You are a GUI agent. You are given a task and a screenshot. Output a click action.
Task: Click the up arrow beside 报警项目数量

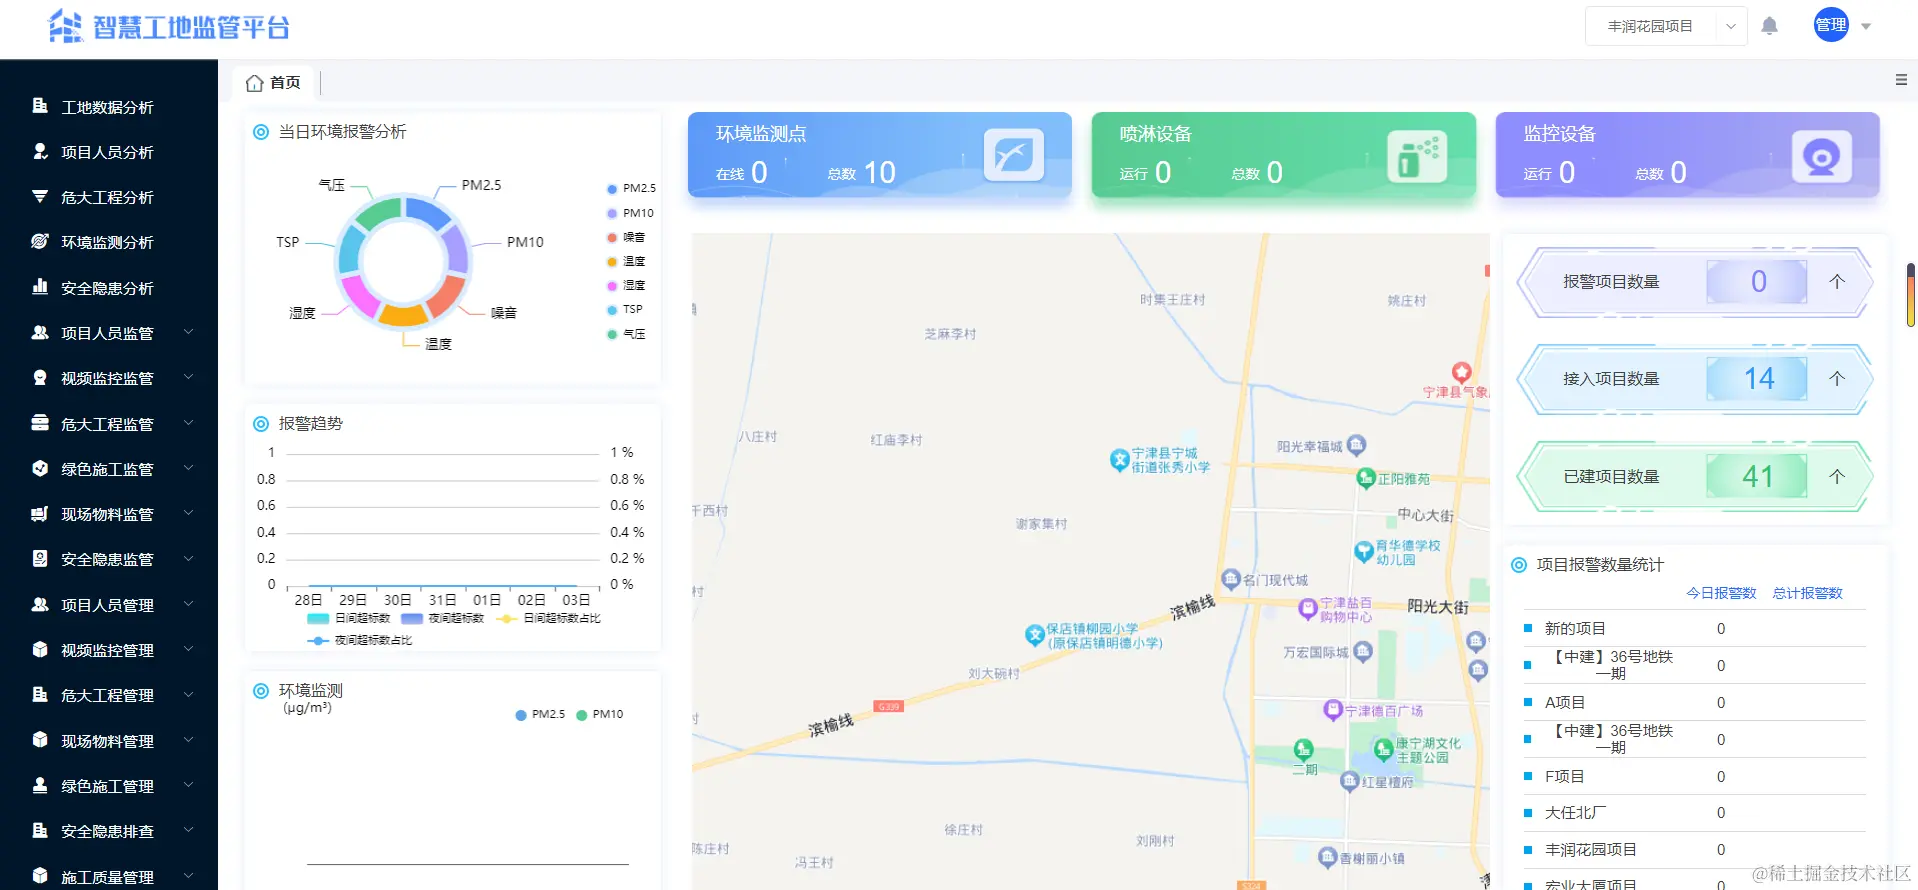1837,282
